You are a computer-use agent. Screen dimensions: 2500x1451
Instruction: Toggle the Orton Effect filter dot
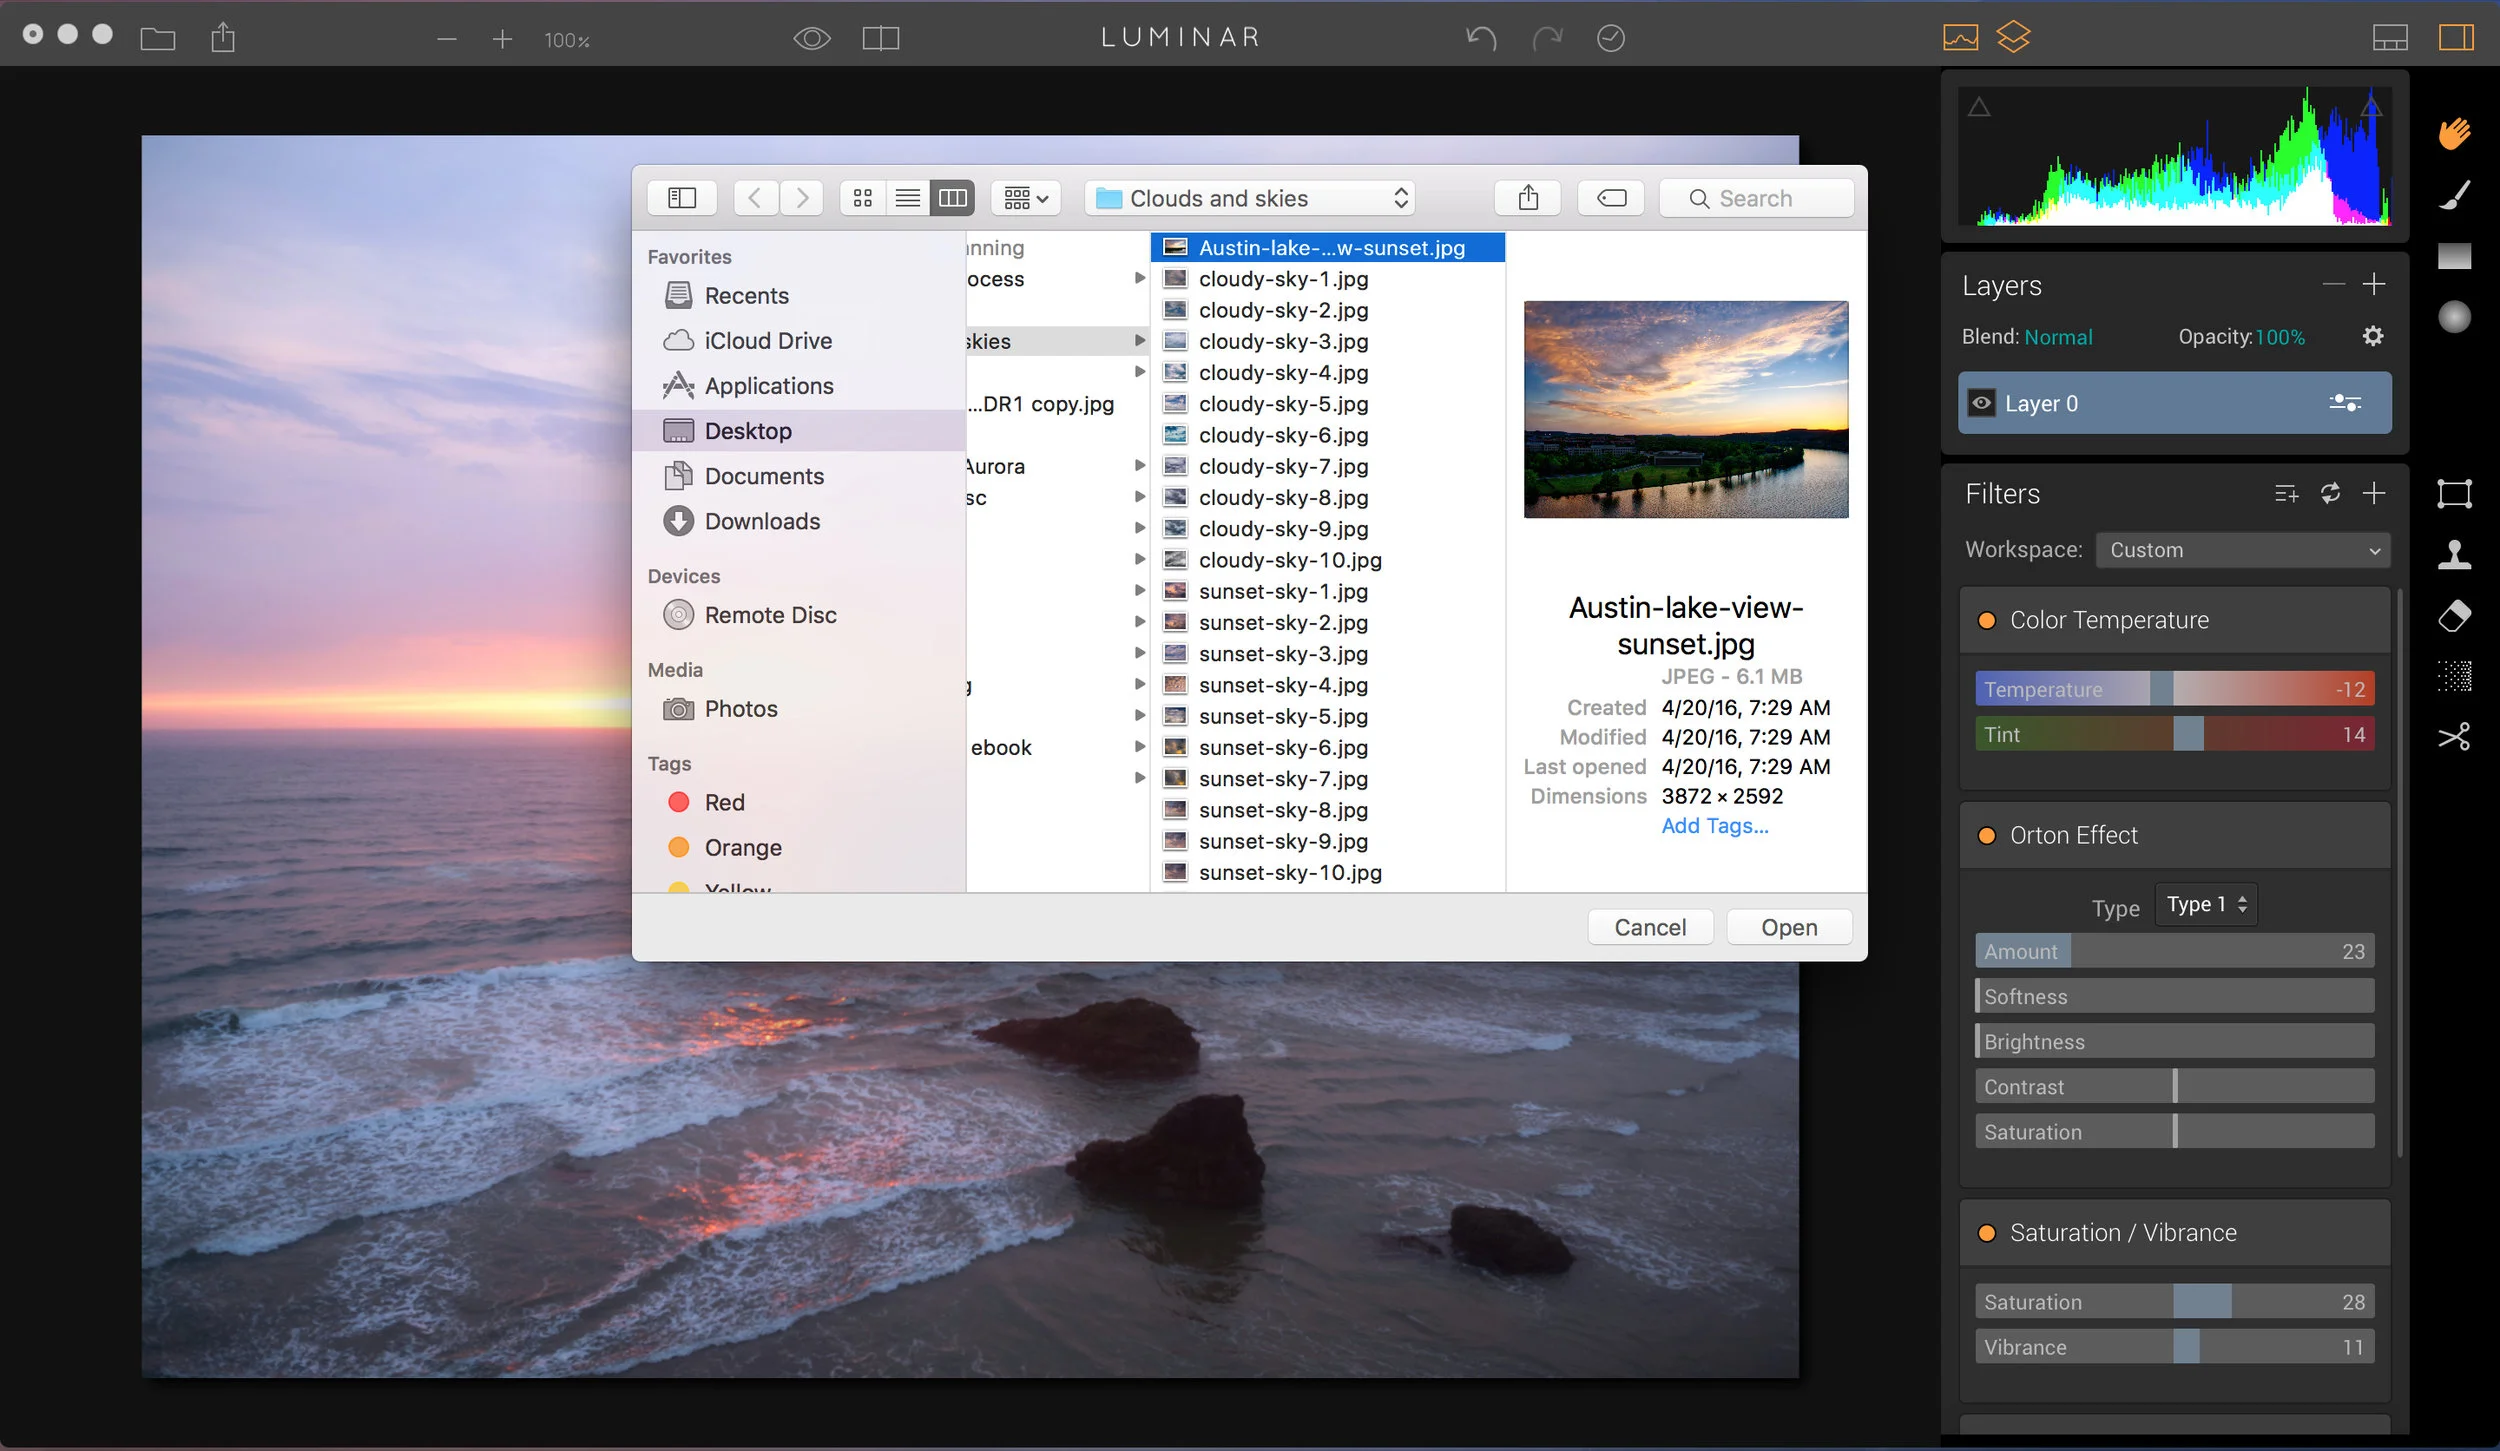click(x=1987, y=835)
